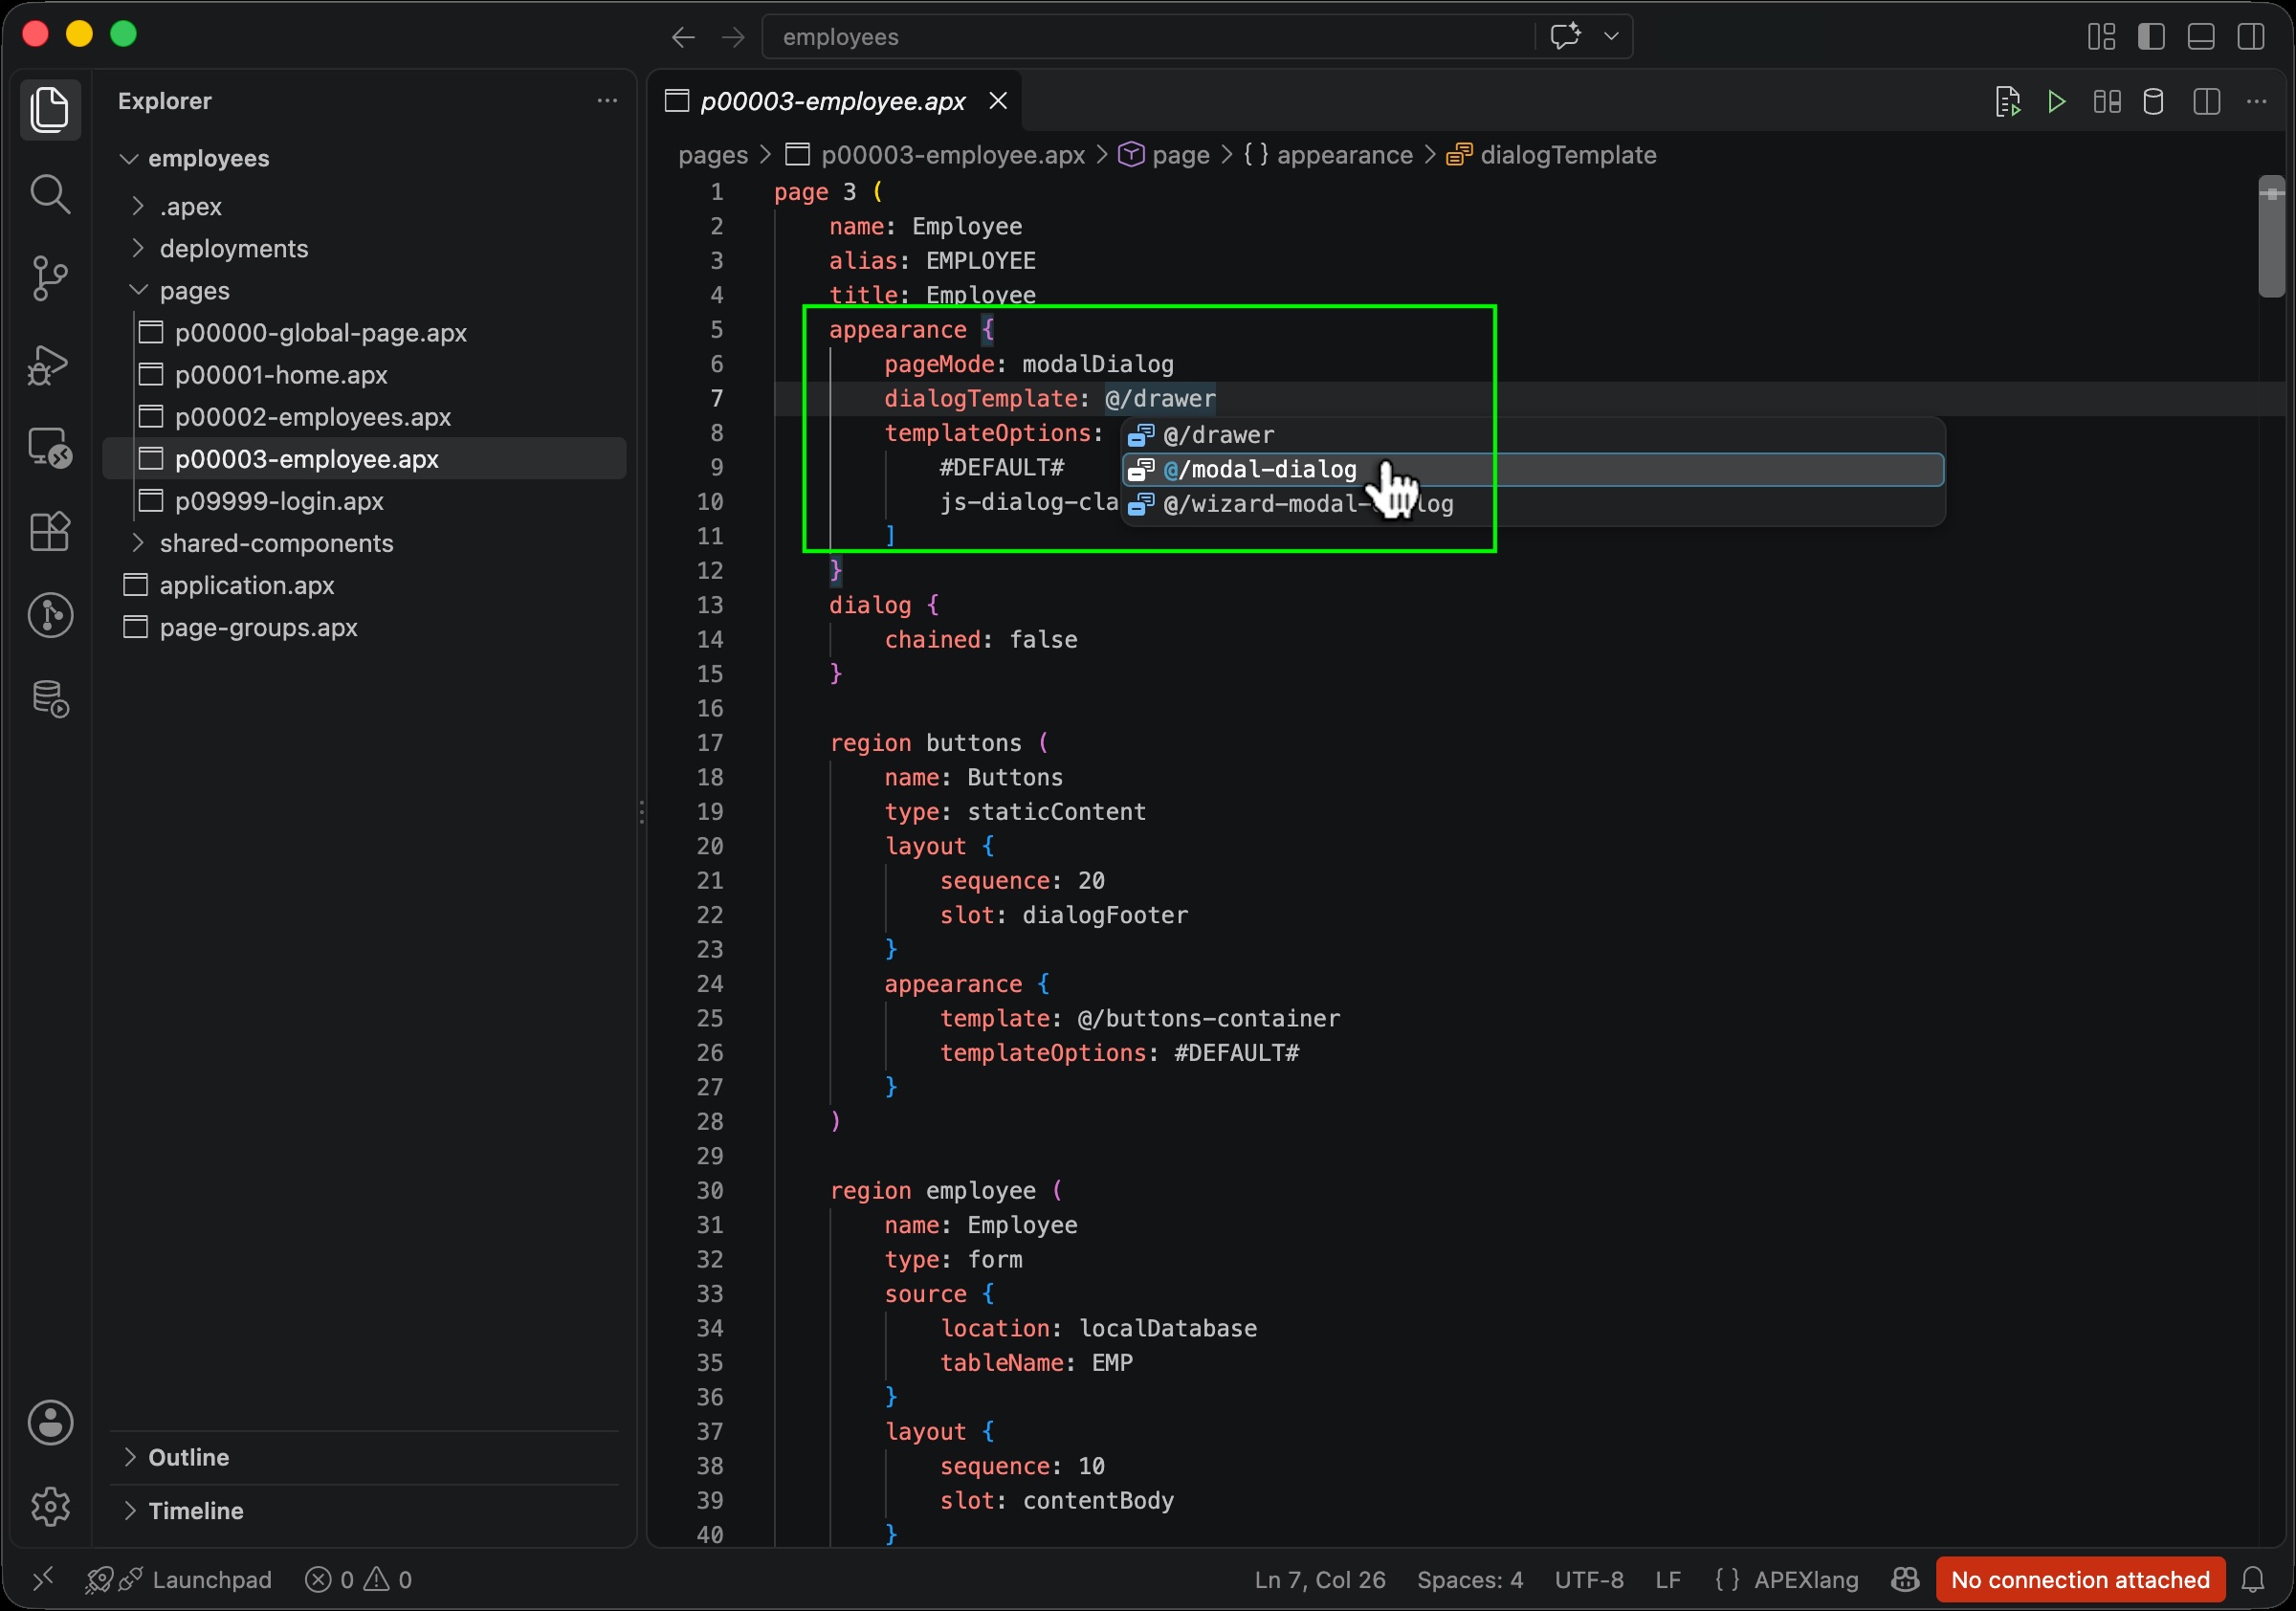This screenshot has height=1611, width=2296.
Task: Split the editor to the right
Action: [x=2207, y=101]
